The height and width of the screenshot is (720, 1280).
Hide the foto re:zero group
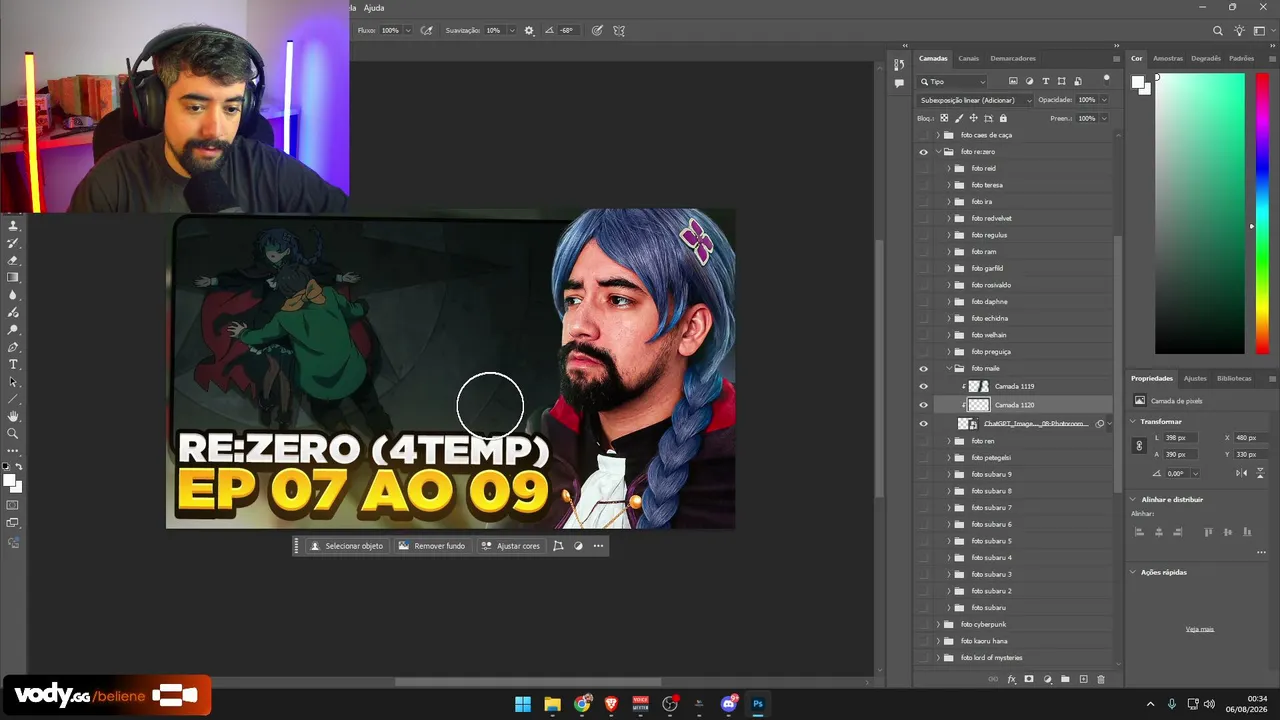pos(923,152)
